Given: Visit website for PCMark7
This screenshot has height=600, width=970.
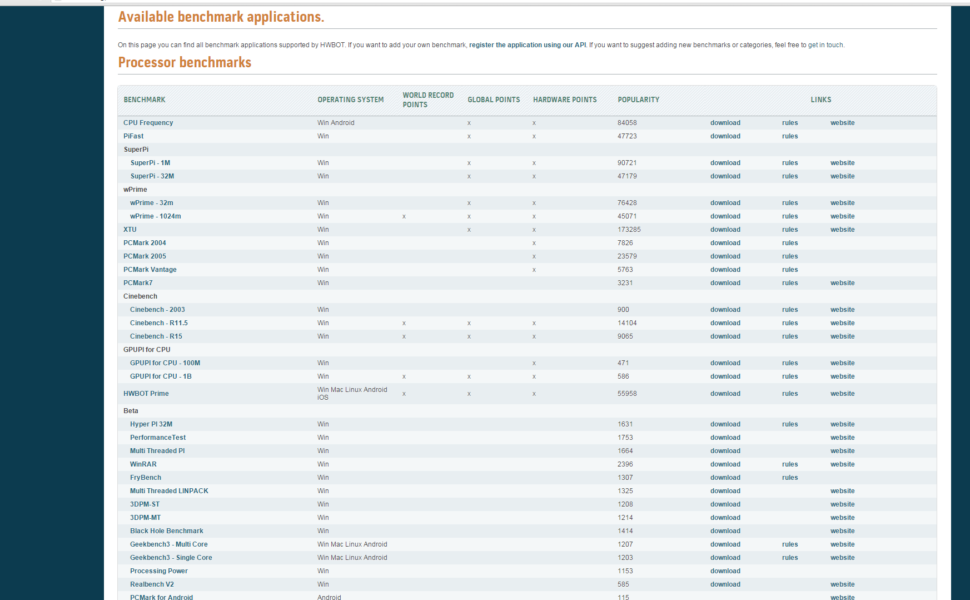Looking at the screenshot, I should (x=842, y=283).
